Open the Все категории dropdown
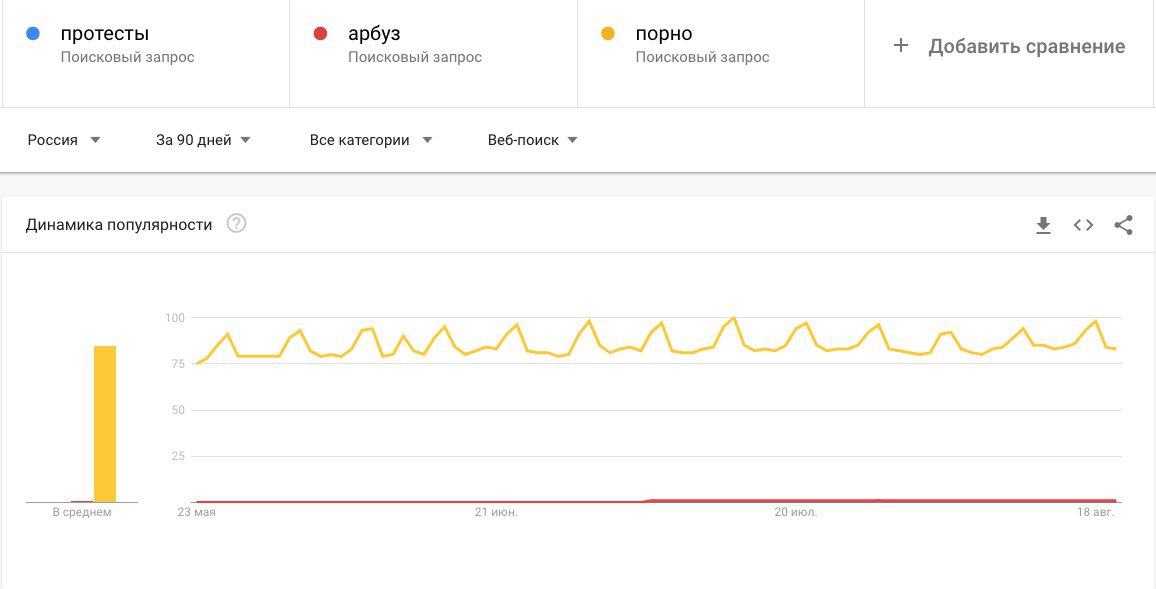The image size is (1156, 589). 371,140
